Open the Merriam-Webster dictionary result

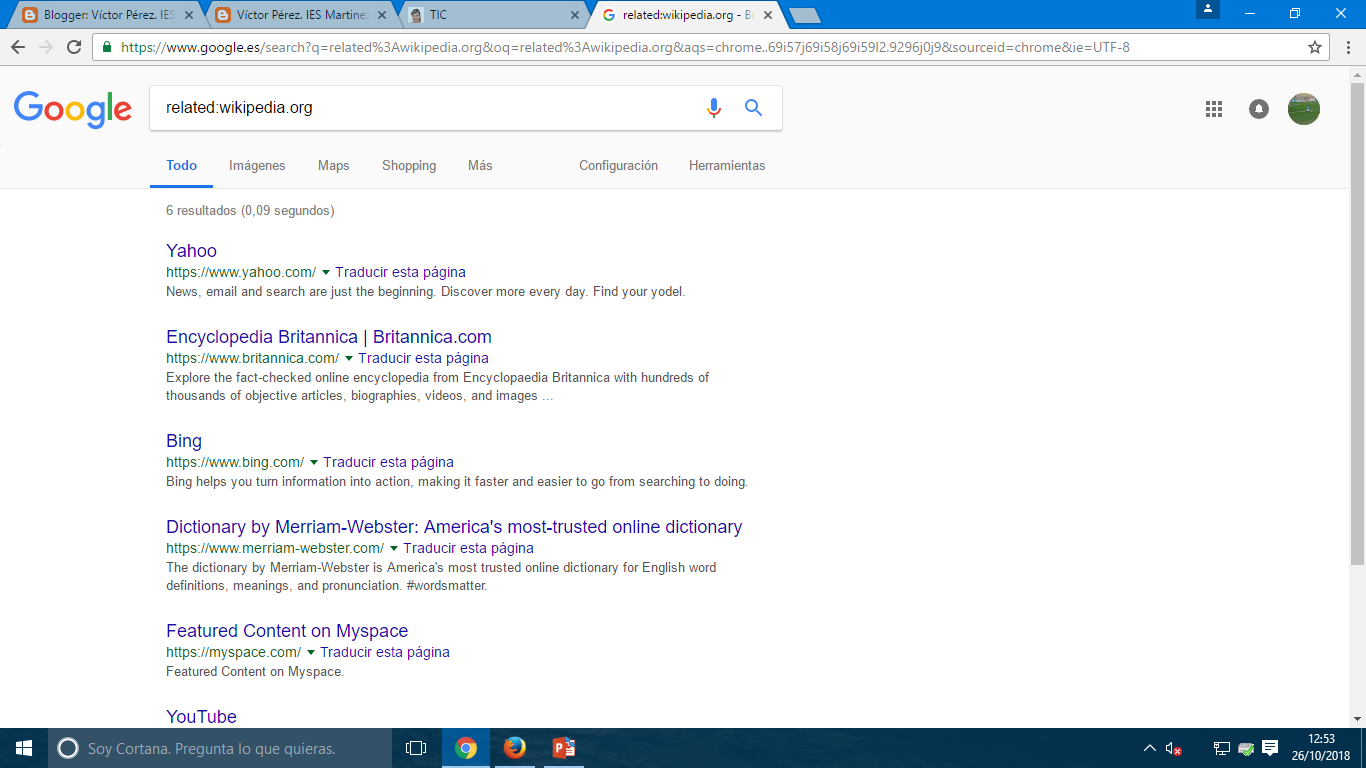click(454, 527)
